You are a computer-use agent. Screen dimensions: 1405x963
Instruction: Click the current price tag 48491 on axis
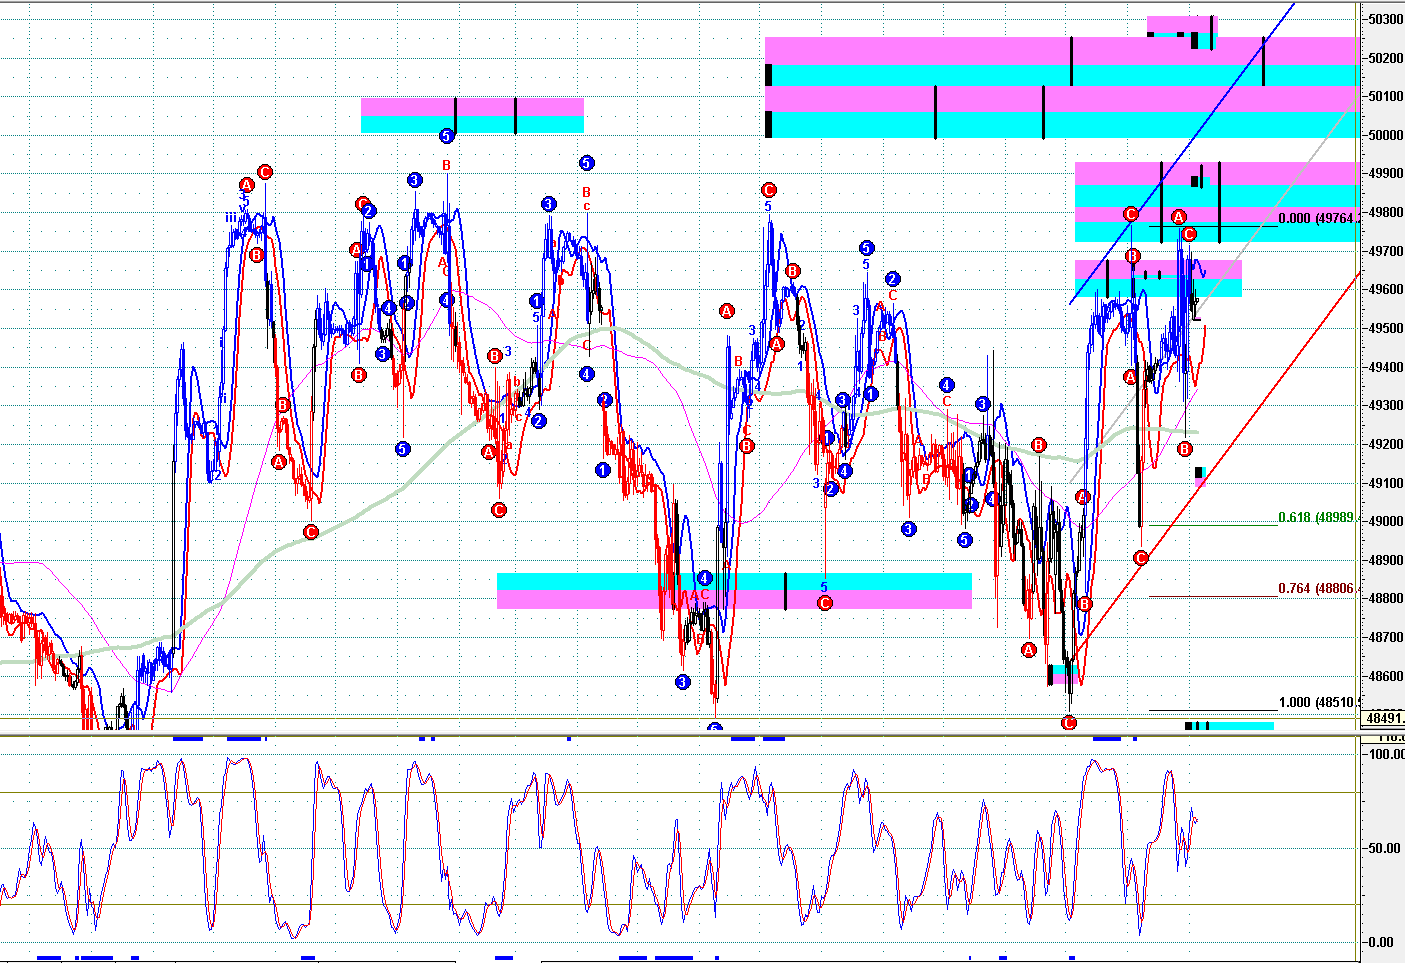point(1385,718)
